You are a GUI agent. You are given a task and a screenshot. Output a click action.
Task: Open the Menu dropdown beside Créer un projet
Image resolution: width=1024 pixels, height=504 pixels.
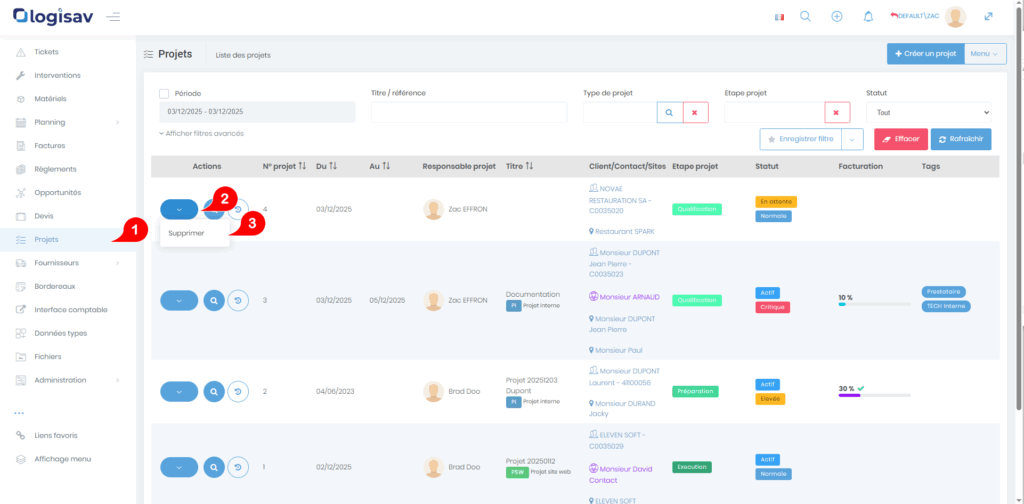click(985, 54)
